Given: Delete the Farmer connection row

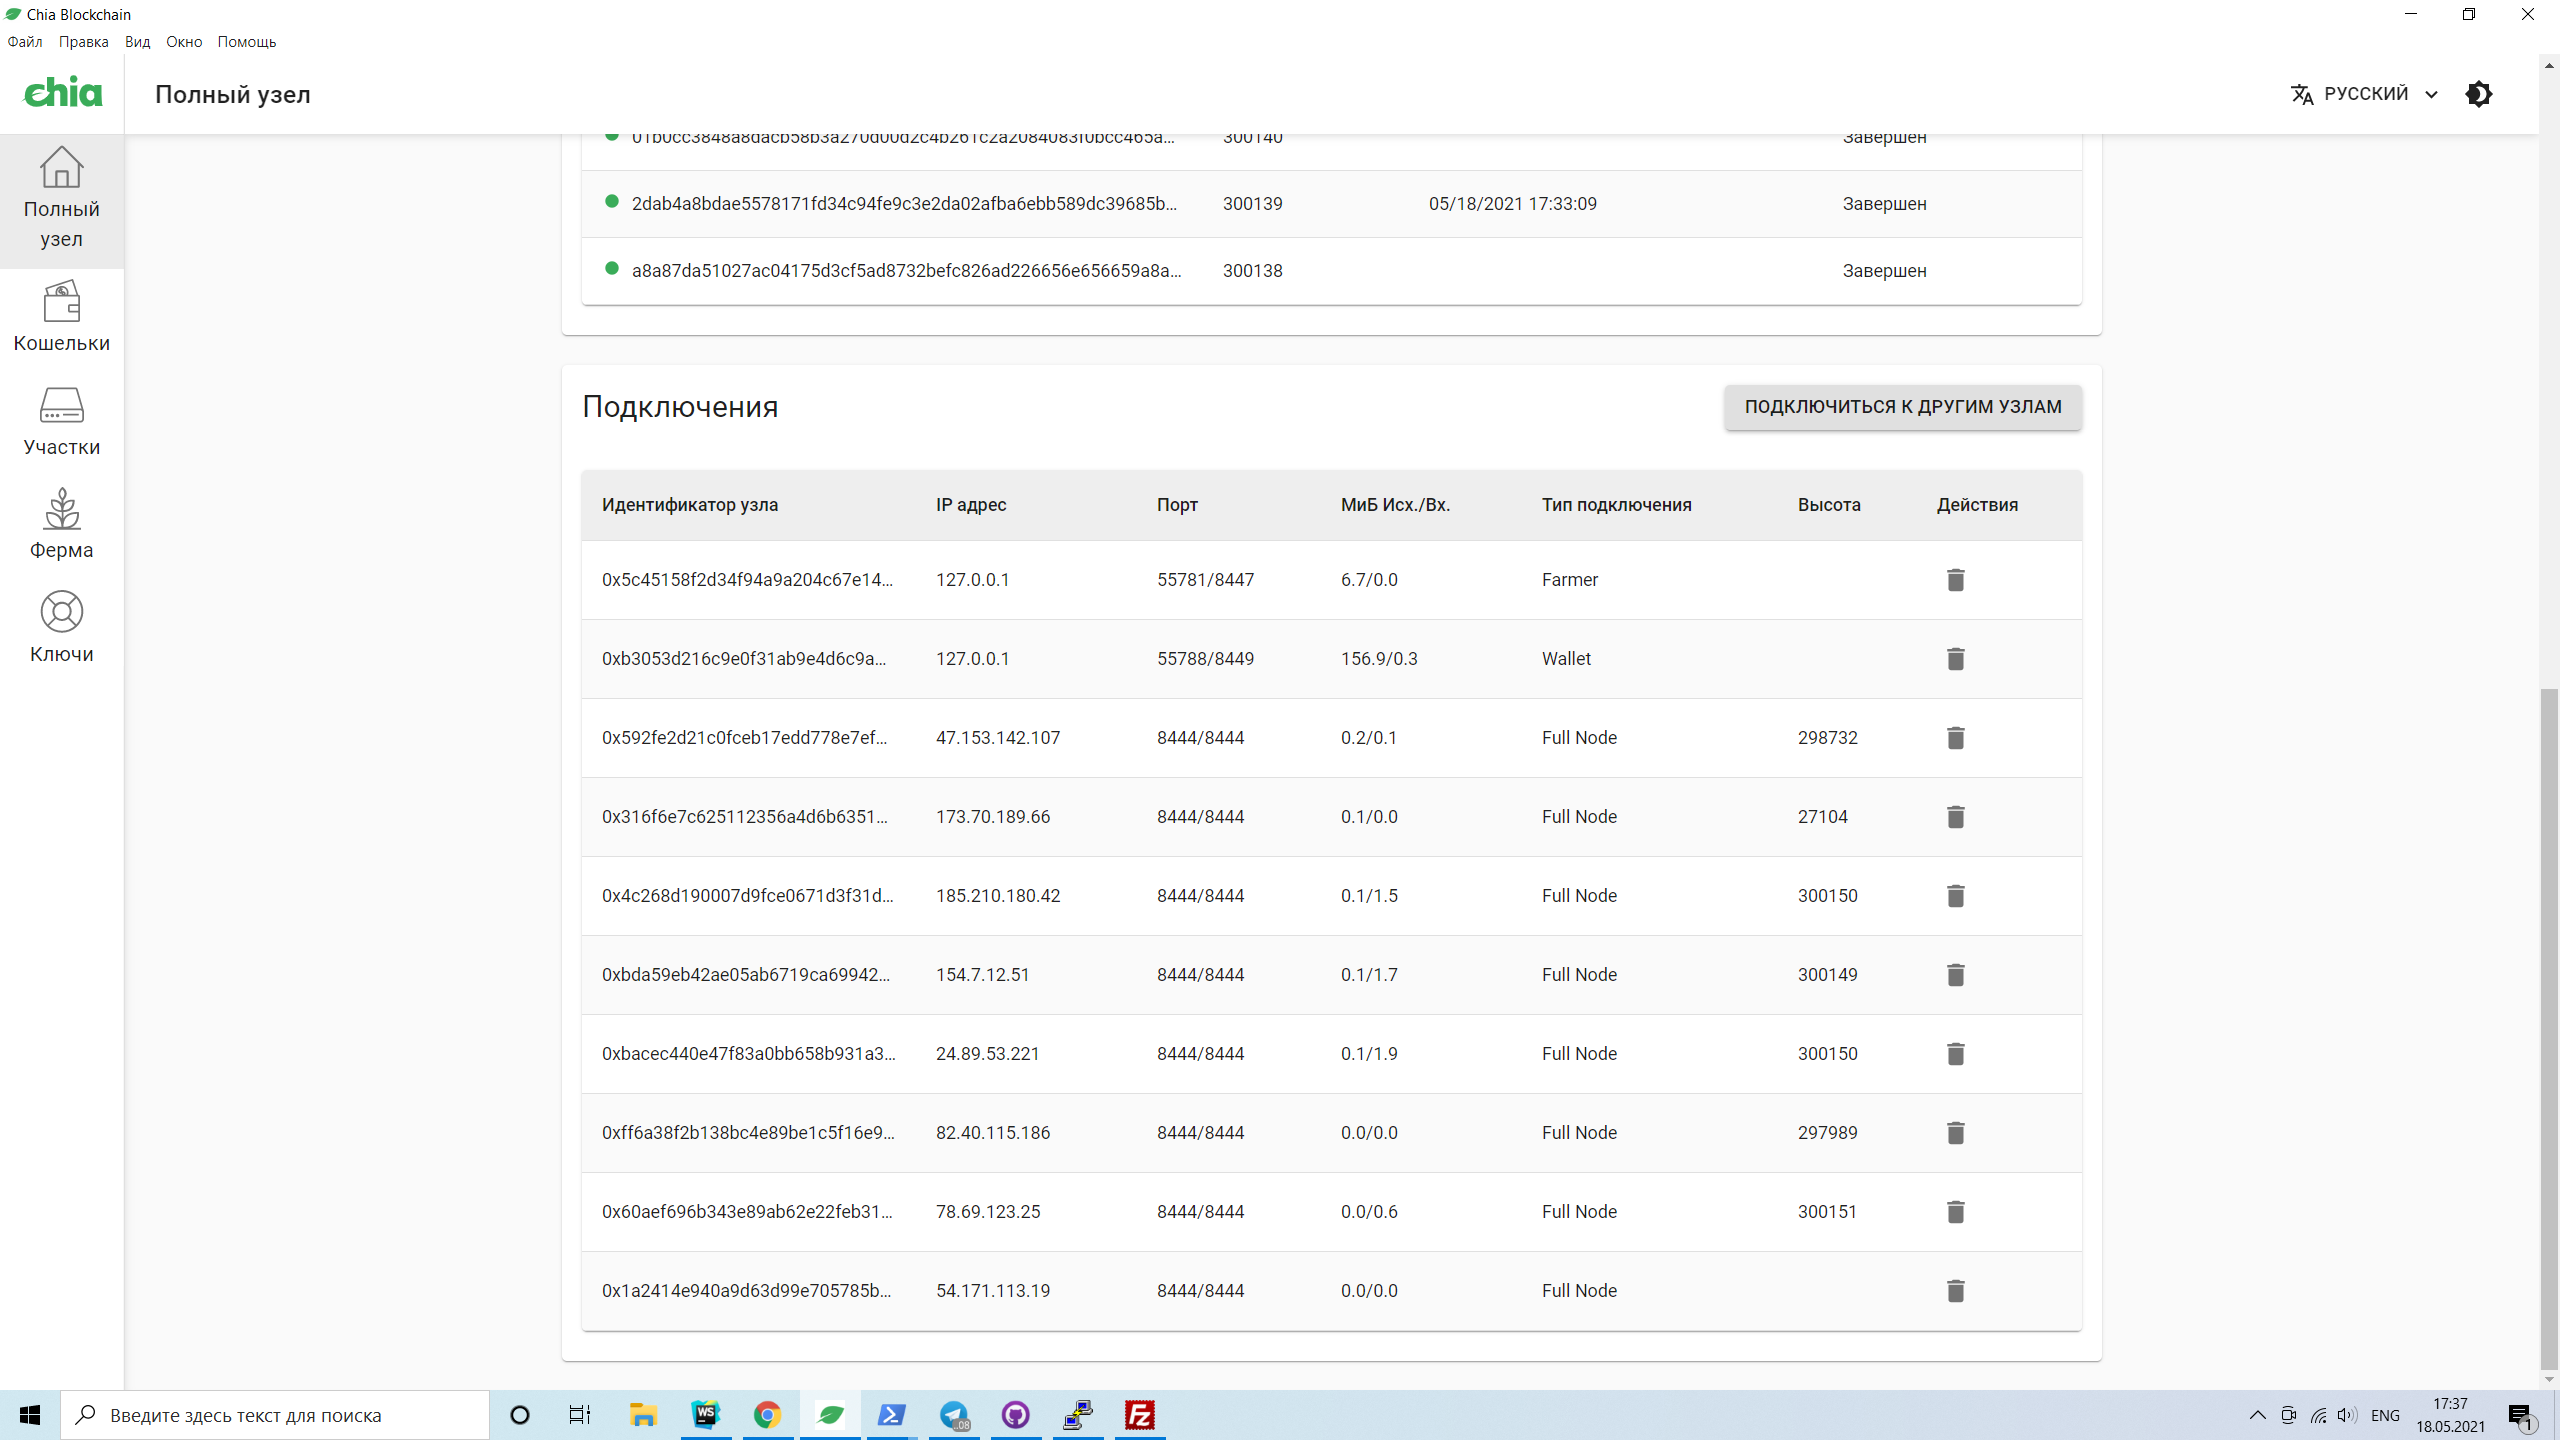Looking at the screenshot, I should click(1956, 580).
